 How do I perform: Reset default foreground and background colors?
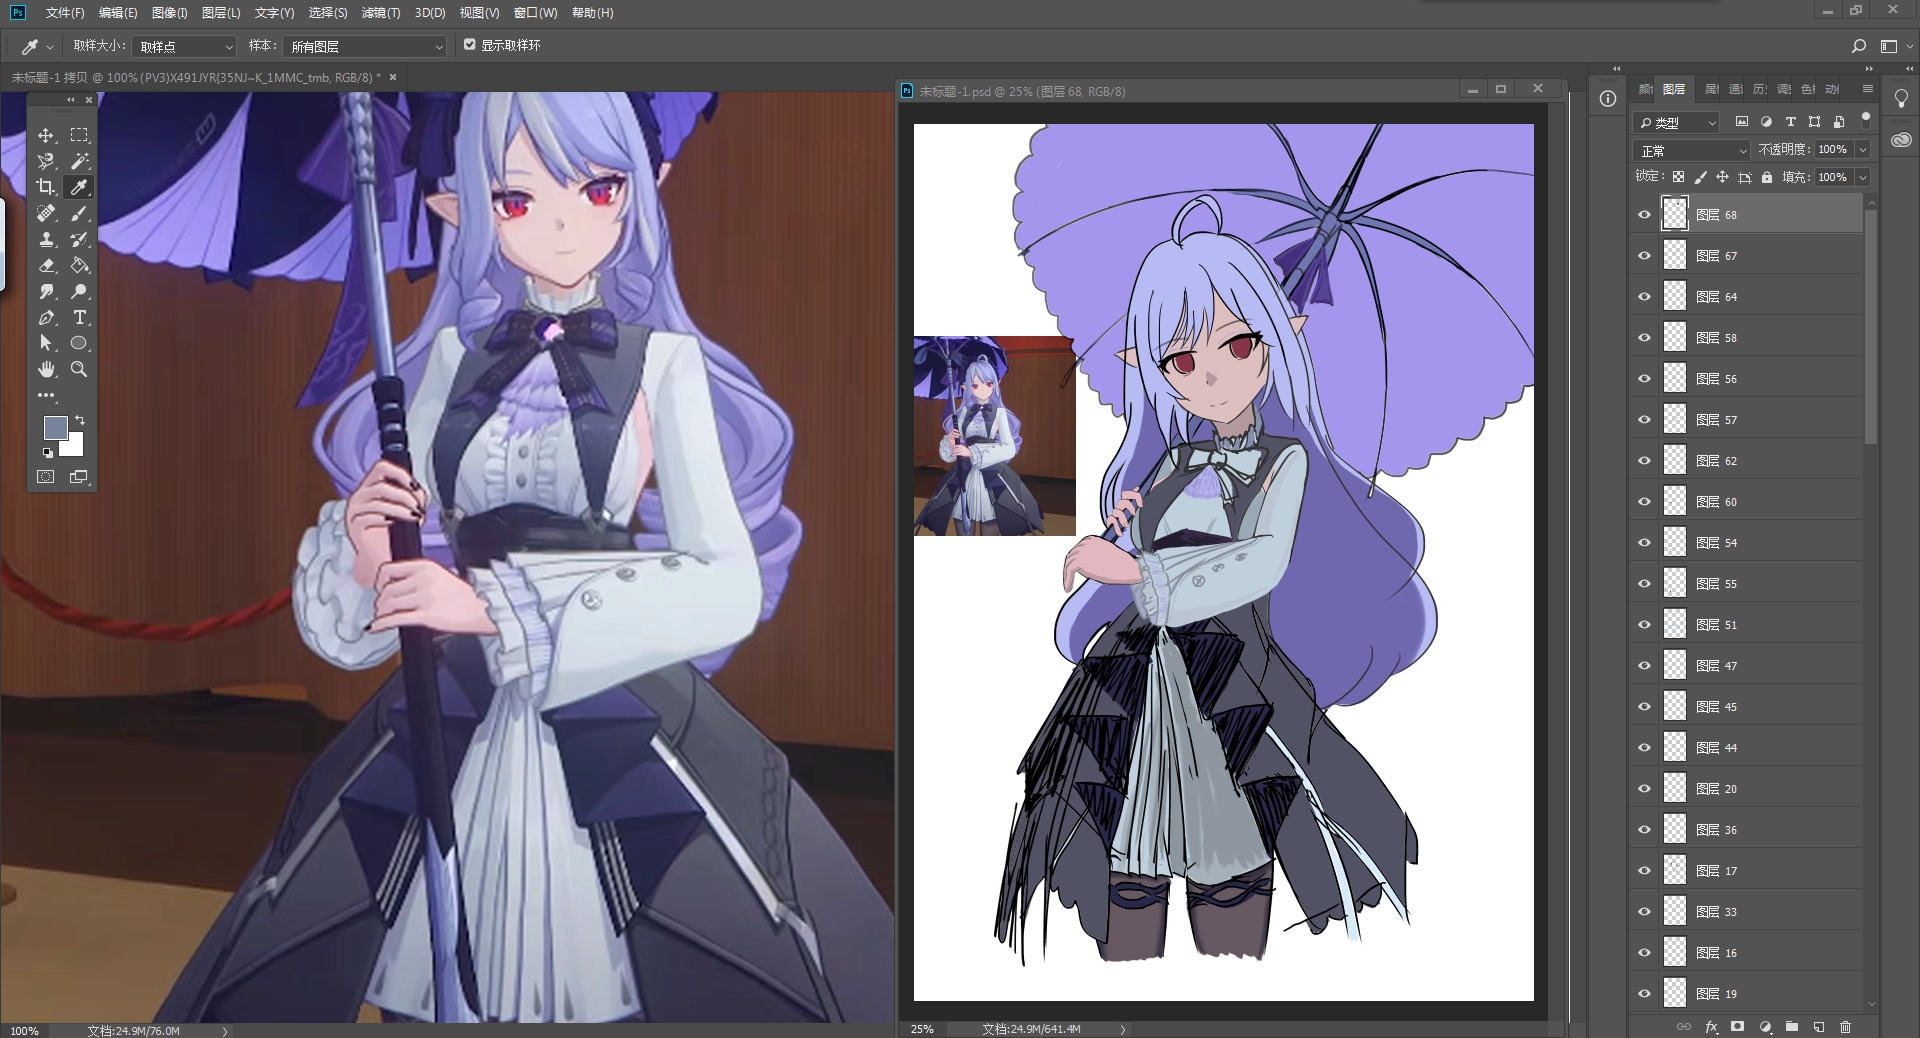click(x=47, y=453)
